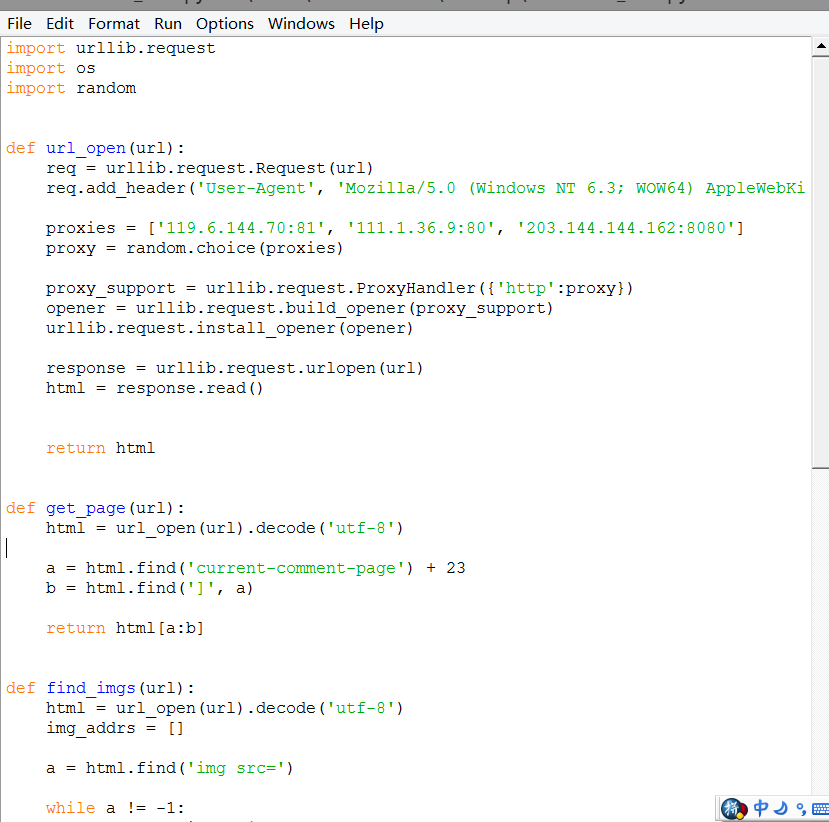Open the Run menu

click(x=168, y=23)
